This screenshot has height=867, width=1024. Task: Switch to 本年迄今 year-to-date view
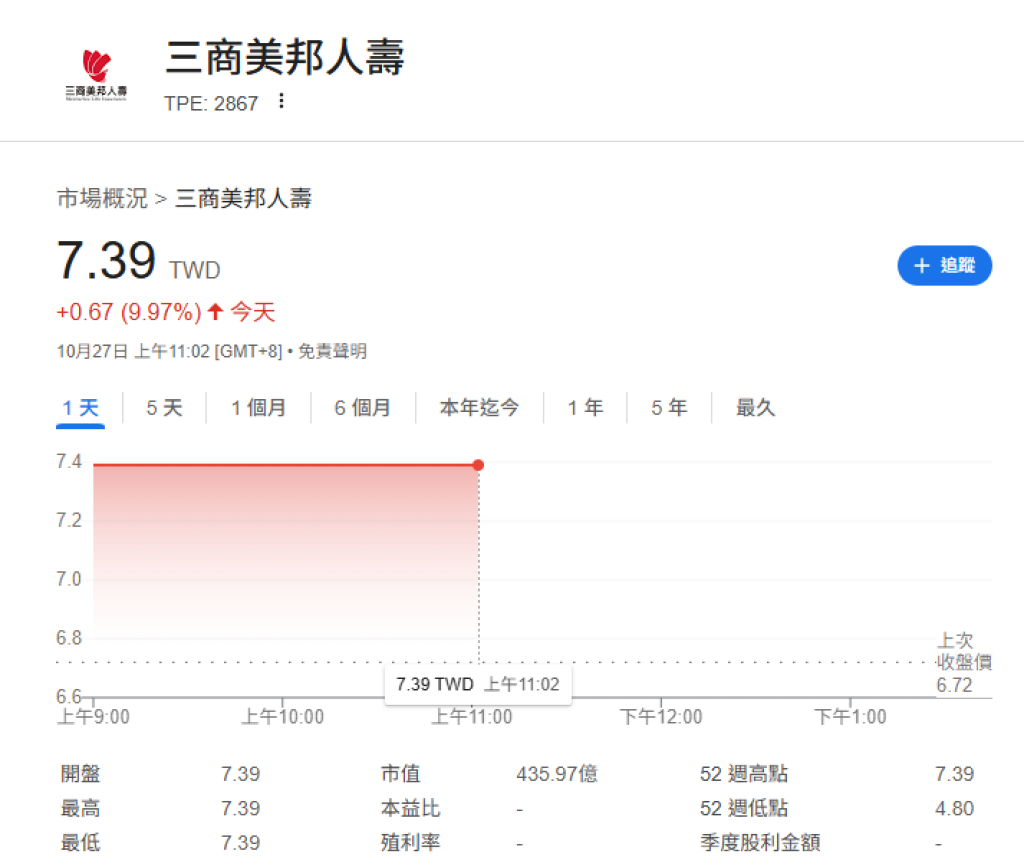click(480, 407)
